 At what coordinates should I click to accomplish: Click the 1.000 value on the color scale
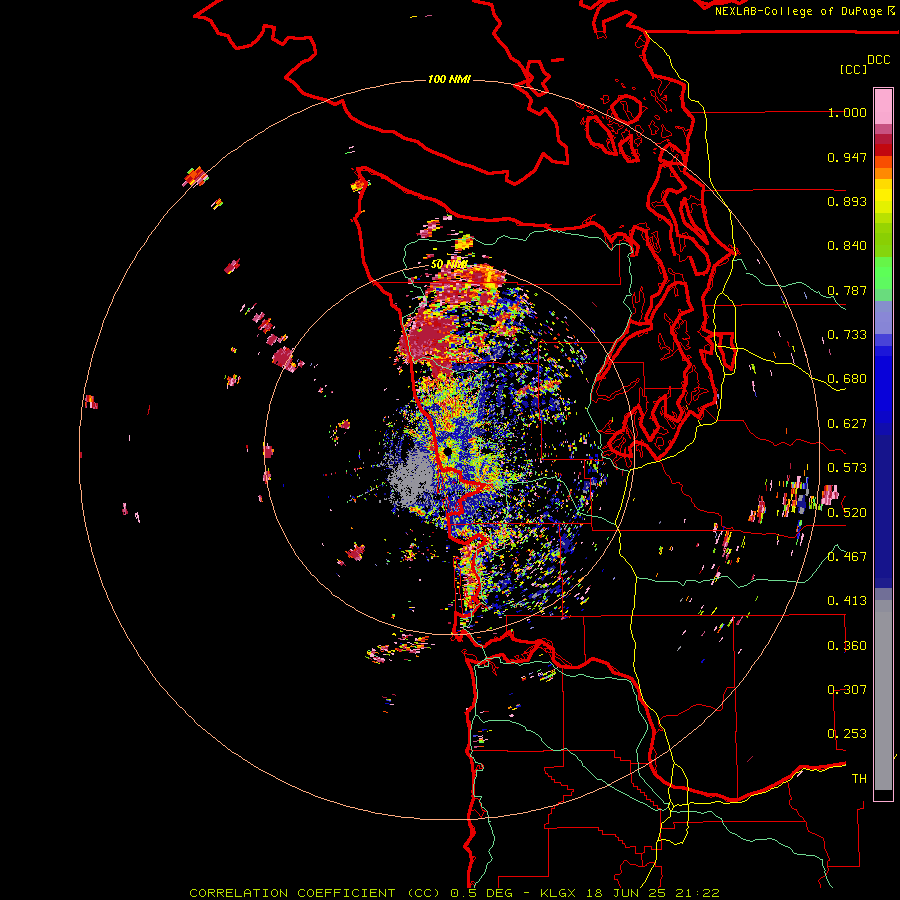(847, 112)
